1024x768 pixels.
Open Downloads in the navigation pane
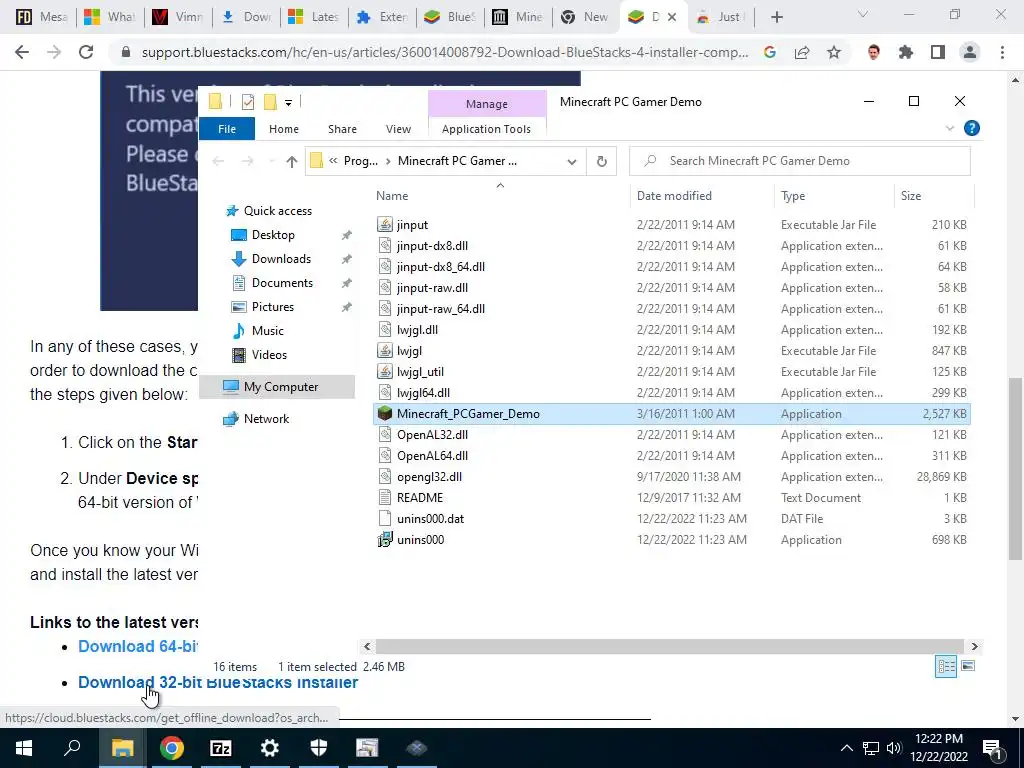pyautogui.click(x=281, y=259)
